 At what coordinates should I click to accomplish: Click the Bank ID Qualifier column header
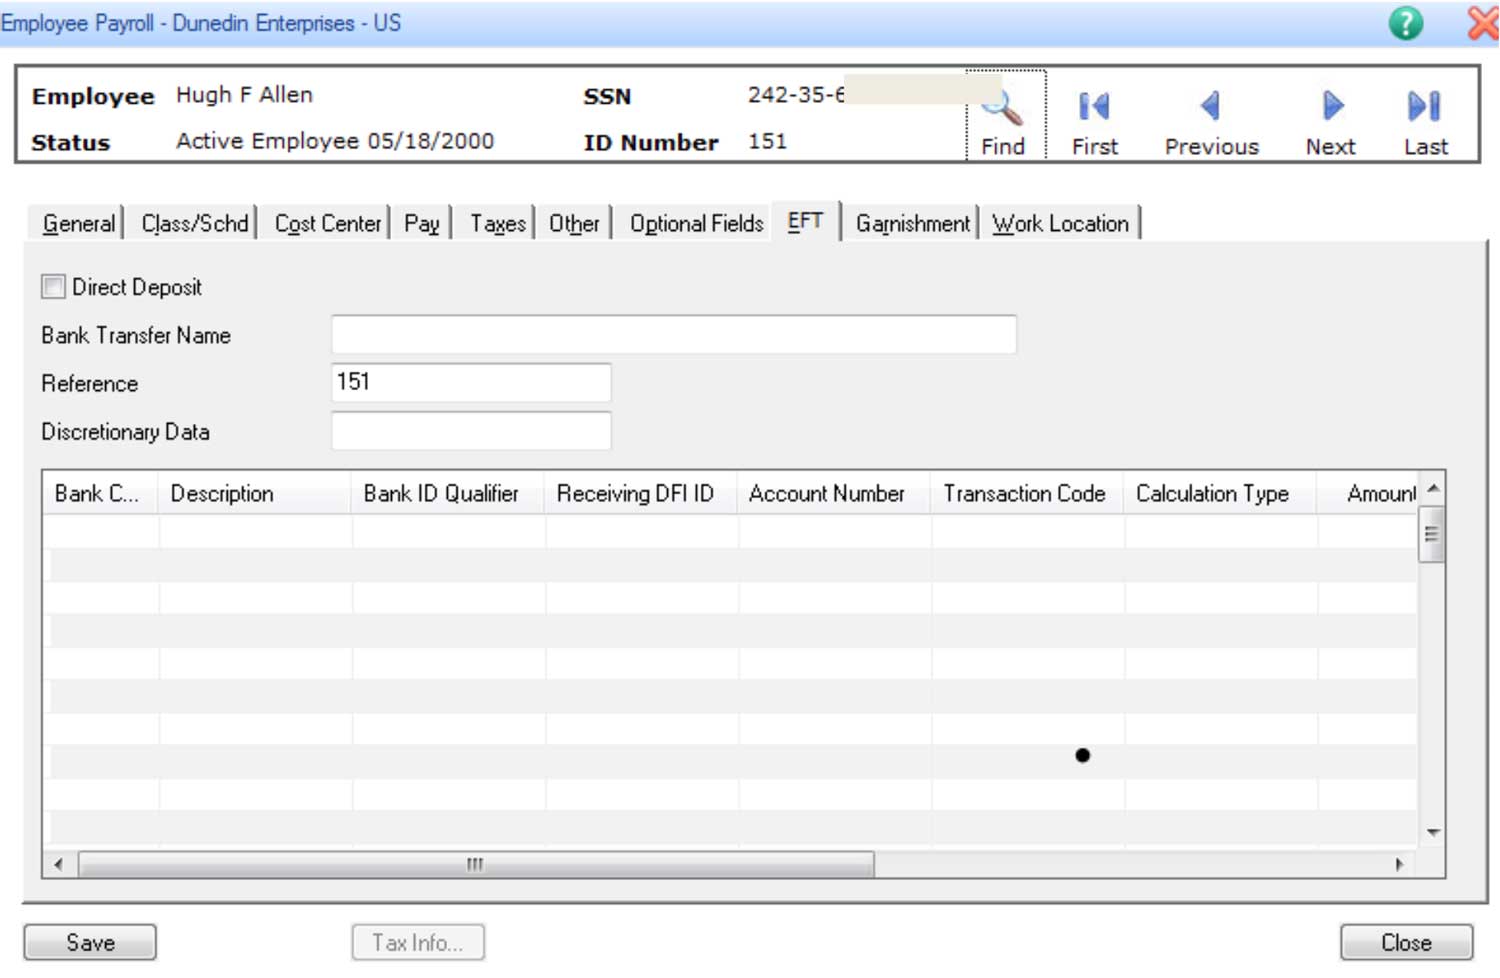click(x=447, y=493)
